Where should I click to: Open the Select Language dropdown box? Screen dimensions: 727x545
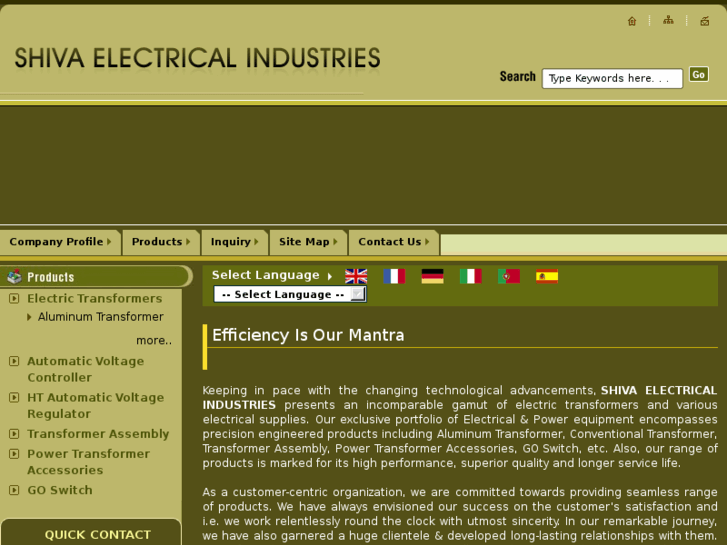coord(290,294)
